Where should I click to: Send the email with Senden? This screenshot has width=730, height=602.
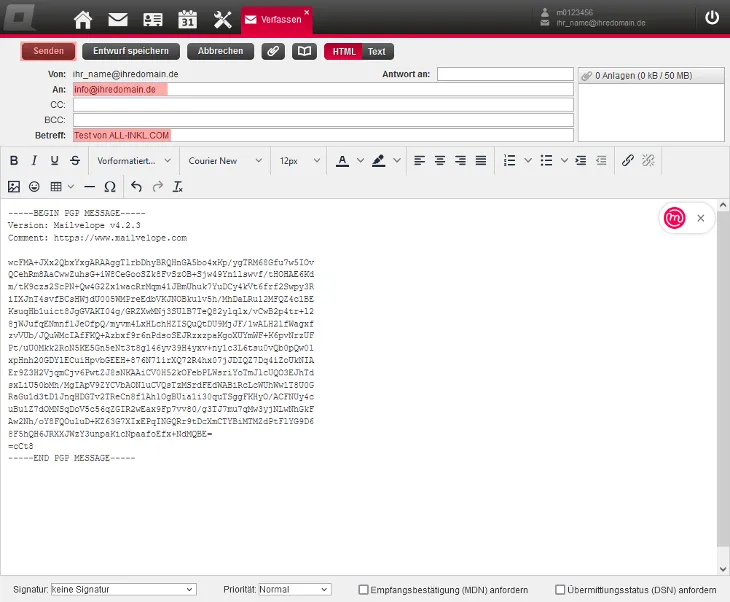(x=48, y=51)
